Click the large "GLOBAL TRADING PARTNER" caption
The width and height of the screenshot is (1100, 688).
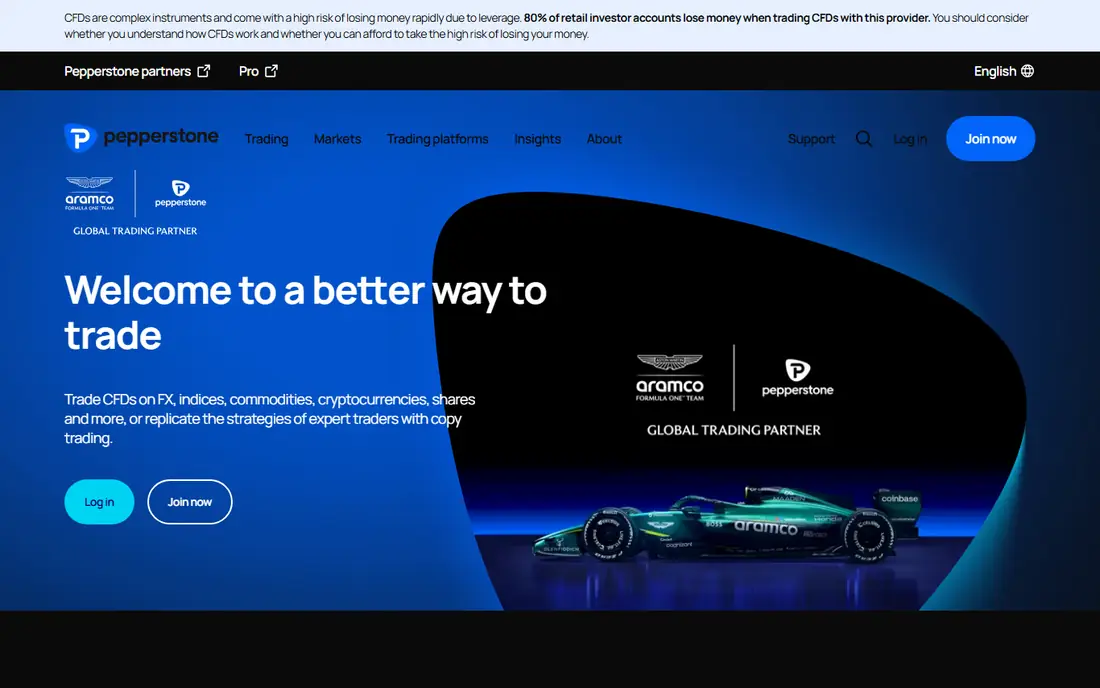click(734, 430)
